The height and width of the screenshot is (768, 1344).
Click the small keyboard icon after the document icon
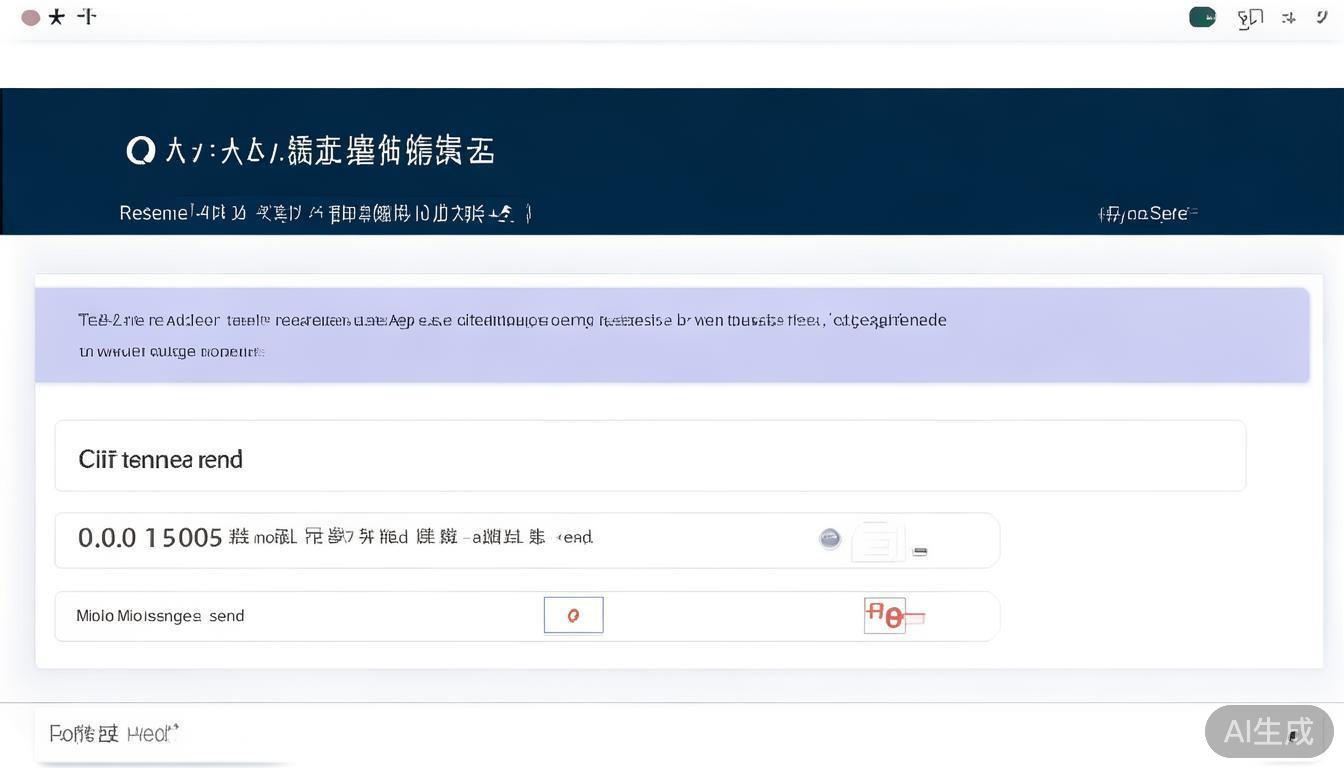point(919,550)
